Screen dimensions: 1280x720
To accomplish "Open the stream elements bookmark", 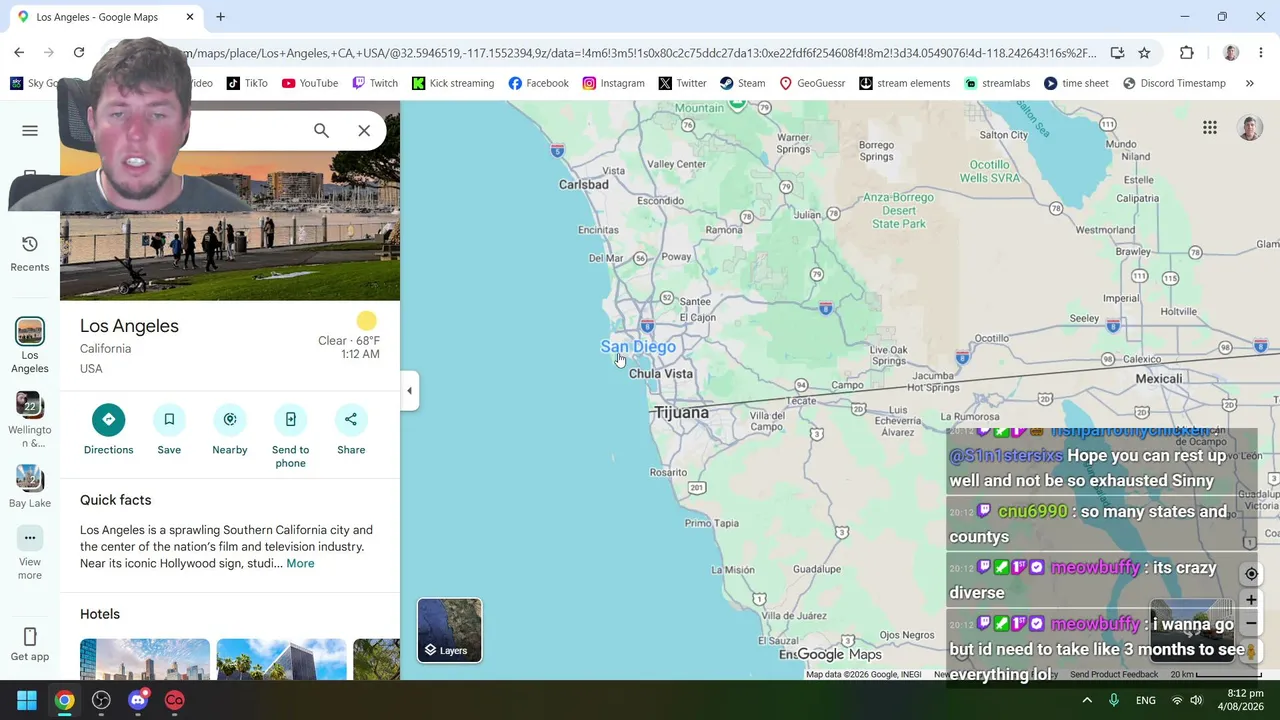I will (904, 83).
